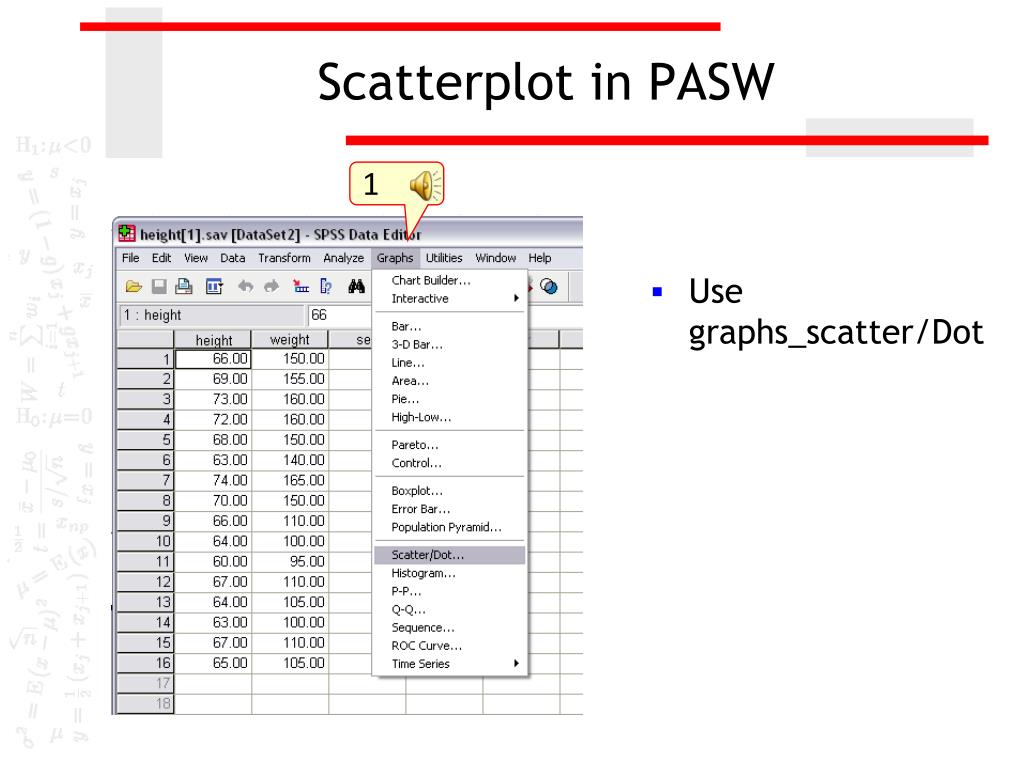The width and height of the screenshot is (1024, 768).
Task: Choose Scatter/Dot... in the Graphs menu
Action: pyautogui.click(x=449, y=555)
